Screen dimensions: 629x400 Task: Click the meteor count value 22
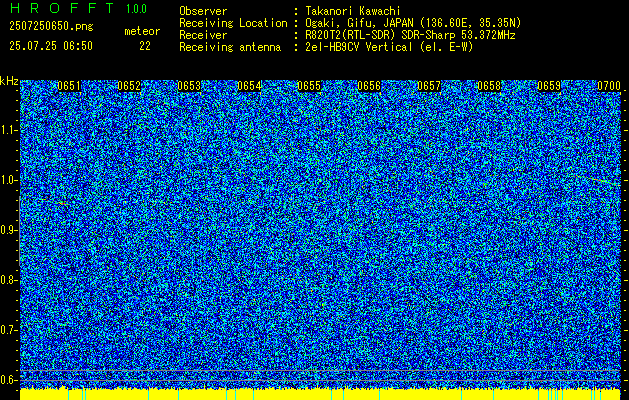145,46
